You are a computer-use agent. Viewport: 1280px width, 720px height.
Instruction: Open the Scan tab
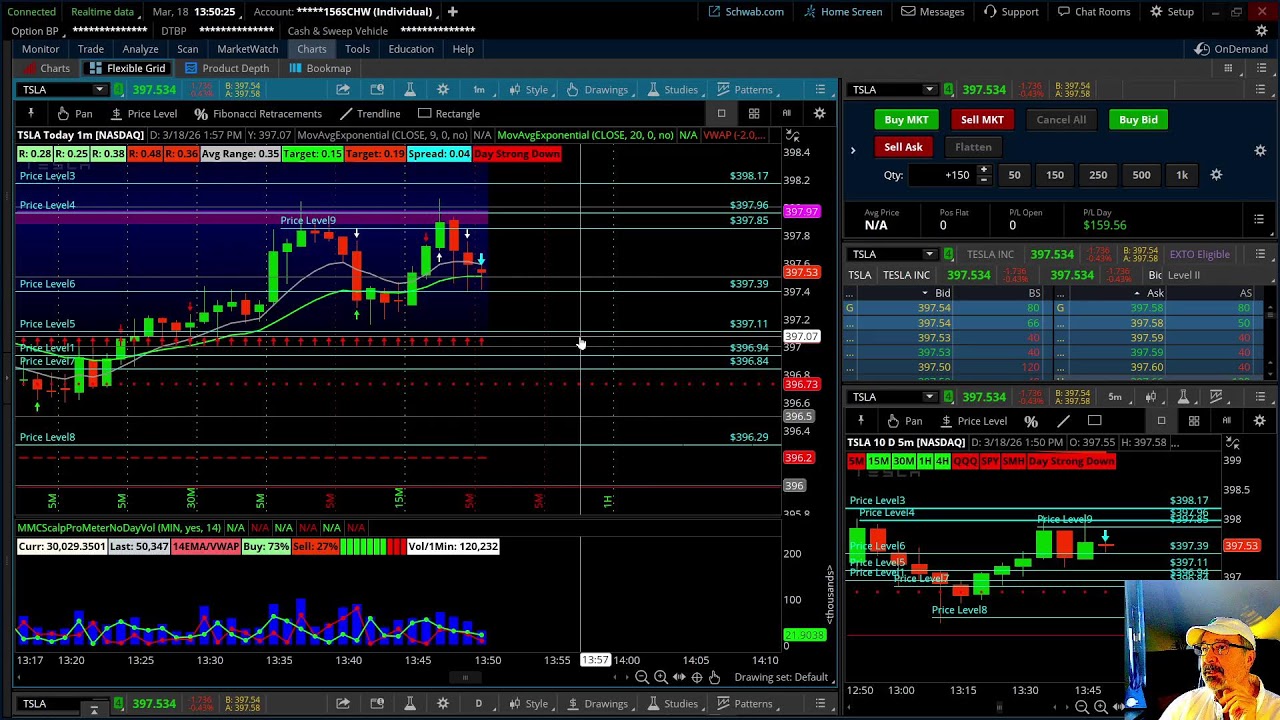coord(188,49)
